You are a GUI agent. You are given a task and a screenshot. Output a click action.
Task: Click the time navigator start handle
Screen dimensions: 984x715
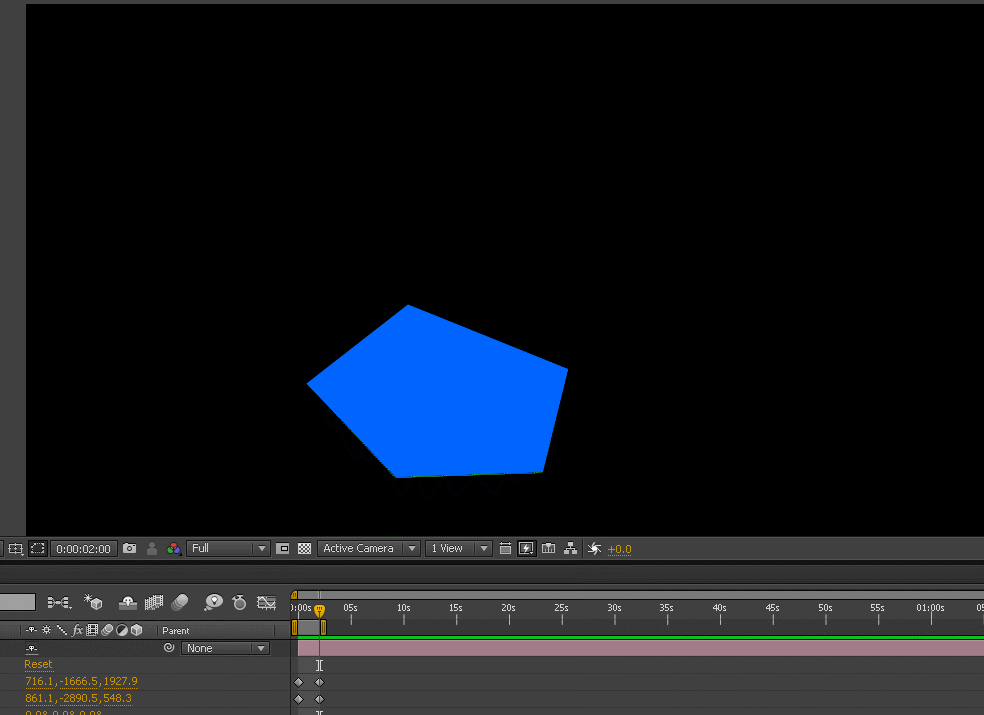294,594
